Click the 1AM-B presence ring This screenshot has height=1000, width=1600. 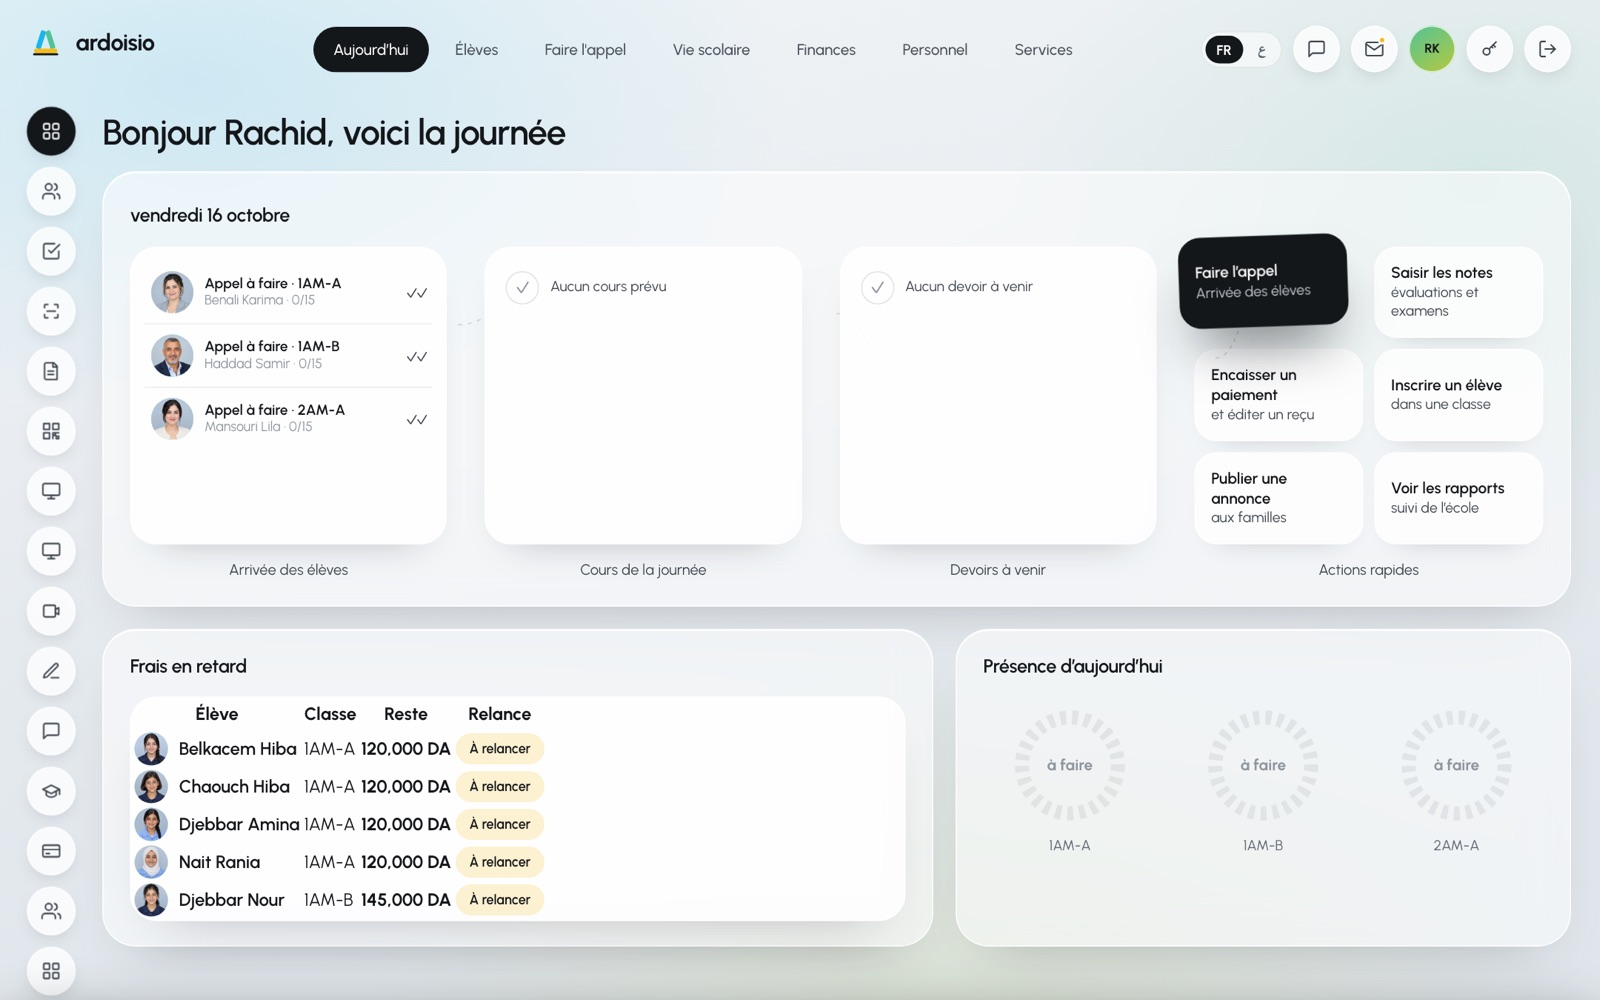pyautogui.click(x=1263, y=766)
